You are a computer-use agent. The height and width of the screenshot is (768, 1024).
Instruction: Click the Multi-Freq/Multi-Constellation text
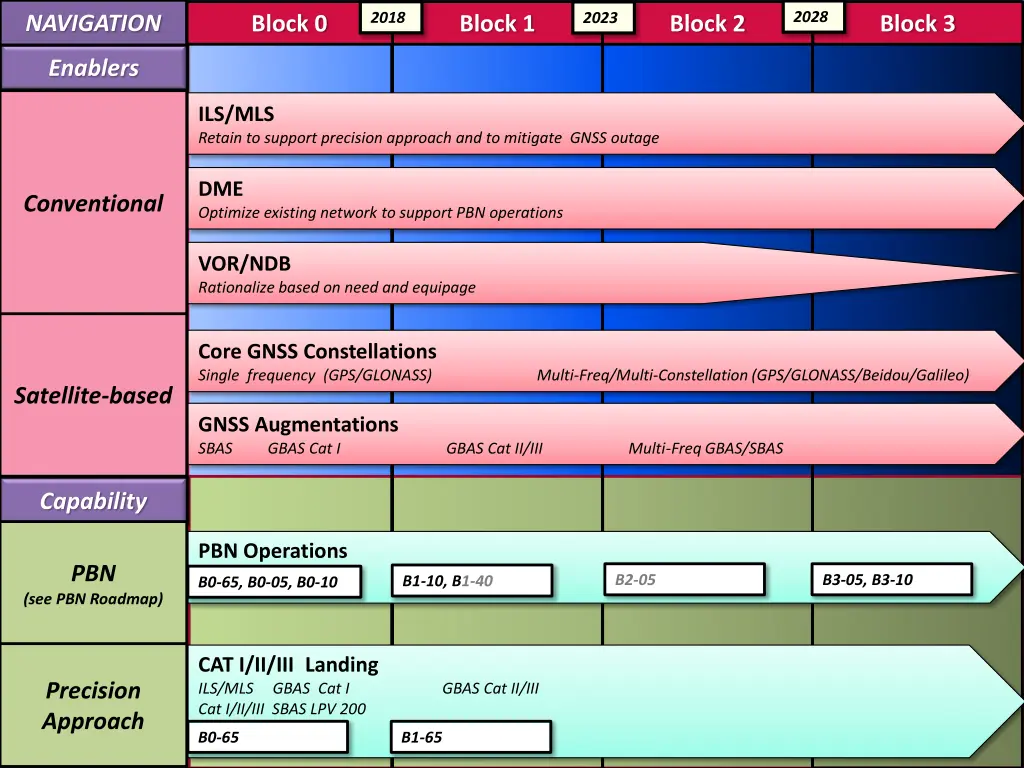753,375
